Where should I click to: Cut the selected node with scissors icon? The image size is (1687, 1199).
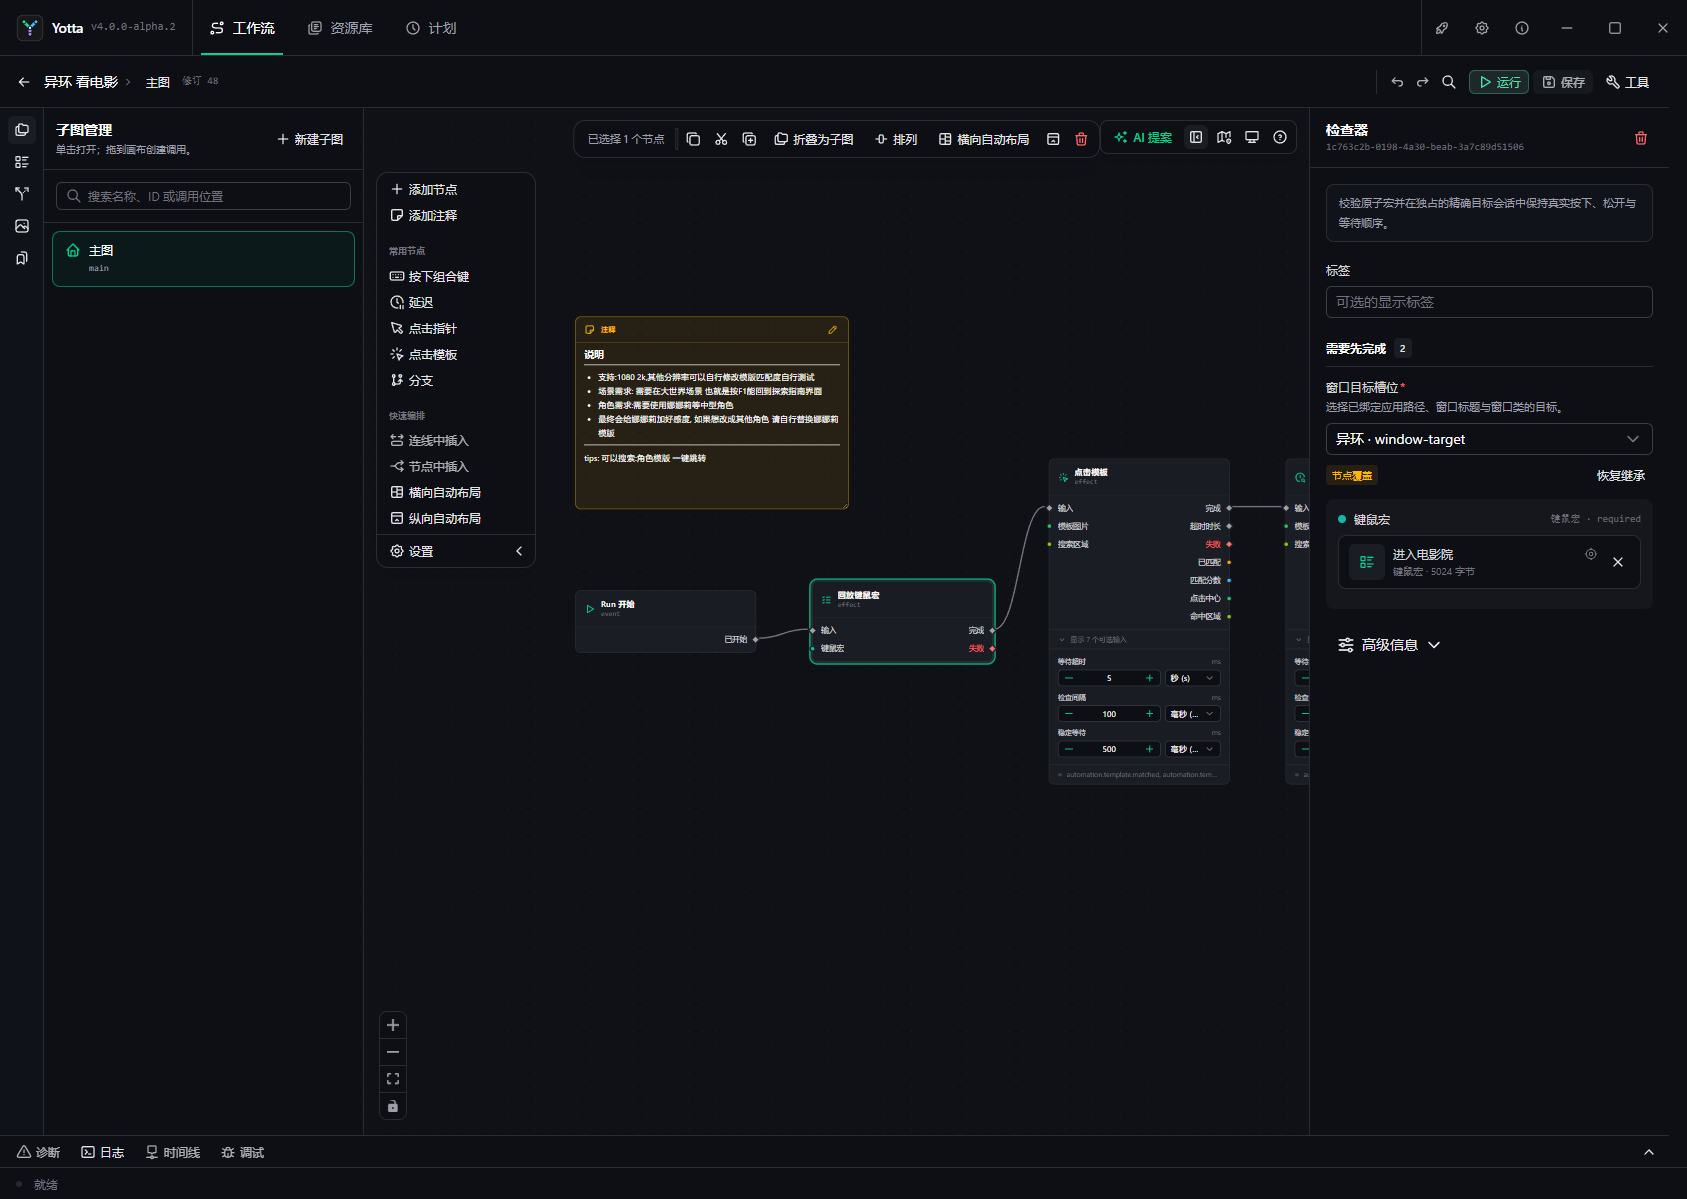(x=721, y=139)
